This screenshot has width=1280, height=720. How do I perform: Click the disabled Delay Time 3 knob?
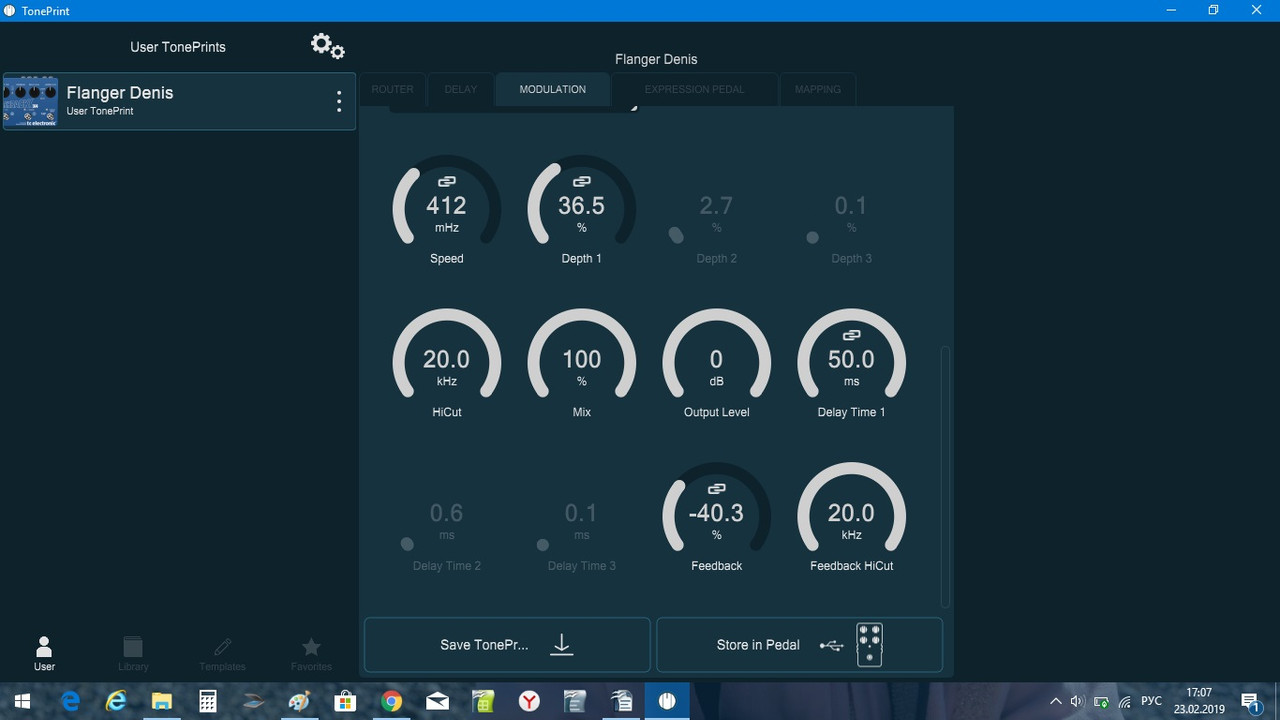point(581,520)
